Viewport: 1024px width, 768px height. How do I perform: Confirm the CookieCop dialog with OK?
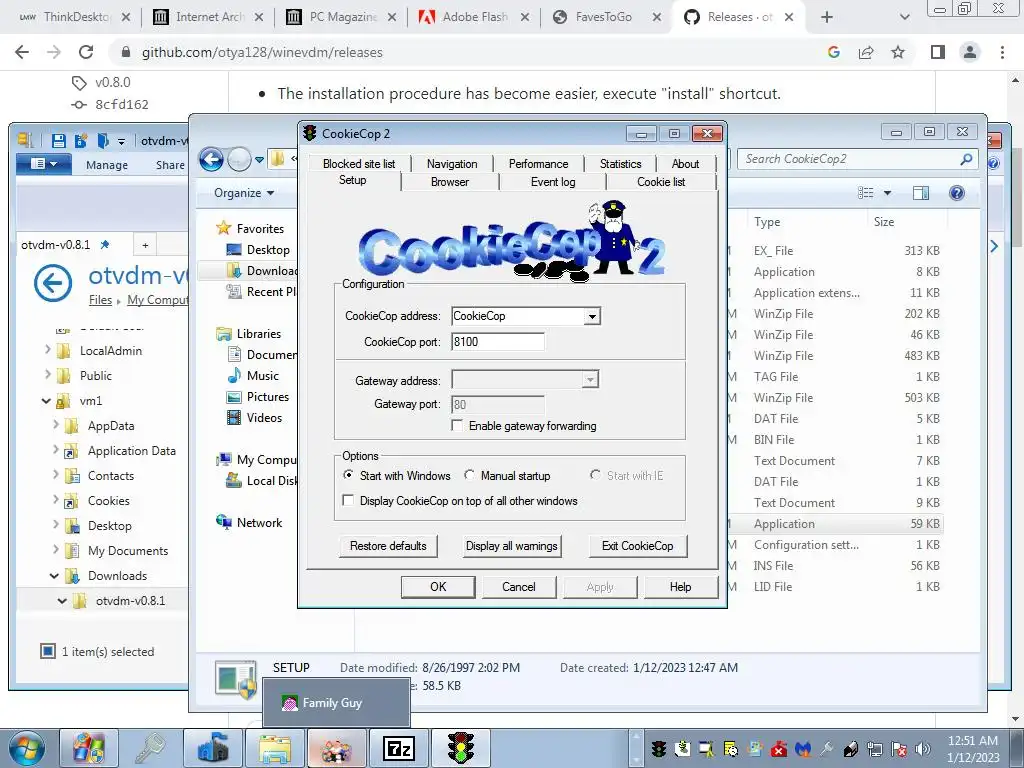[x=438, y=586]
